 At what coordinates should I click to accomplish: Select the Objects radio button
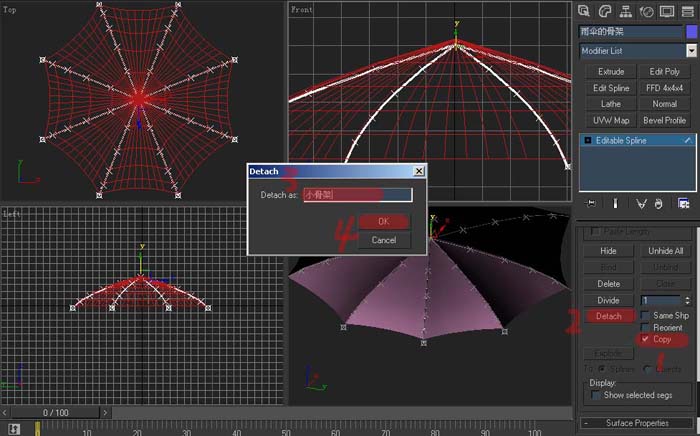pyautogui.click(x=648, y=369)
